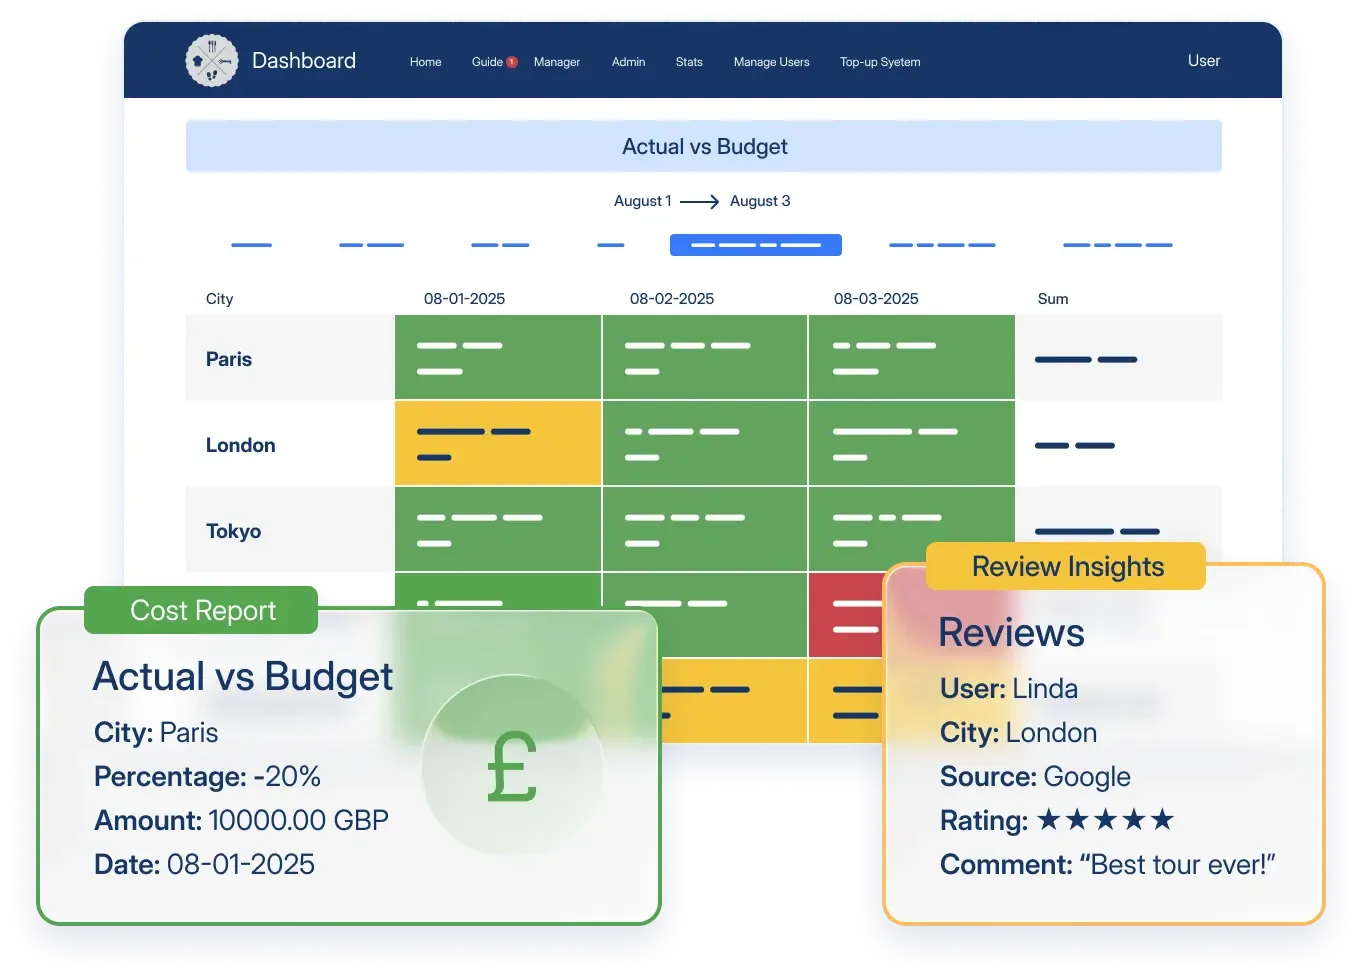
Task: Click the Sum cell in the Paris row
Action: [1119, 358]
